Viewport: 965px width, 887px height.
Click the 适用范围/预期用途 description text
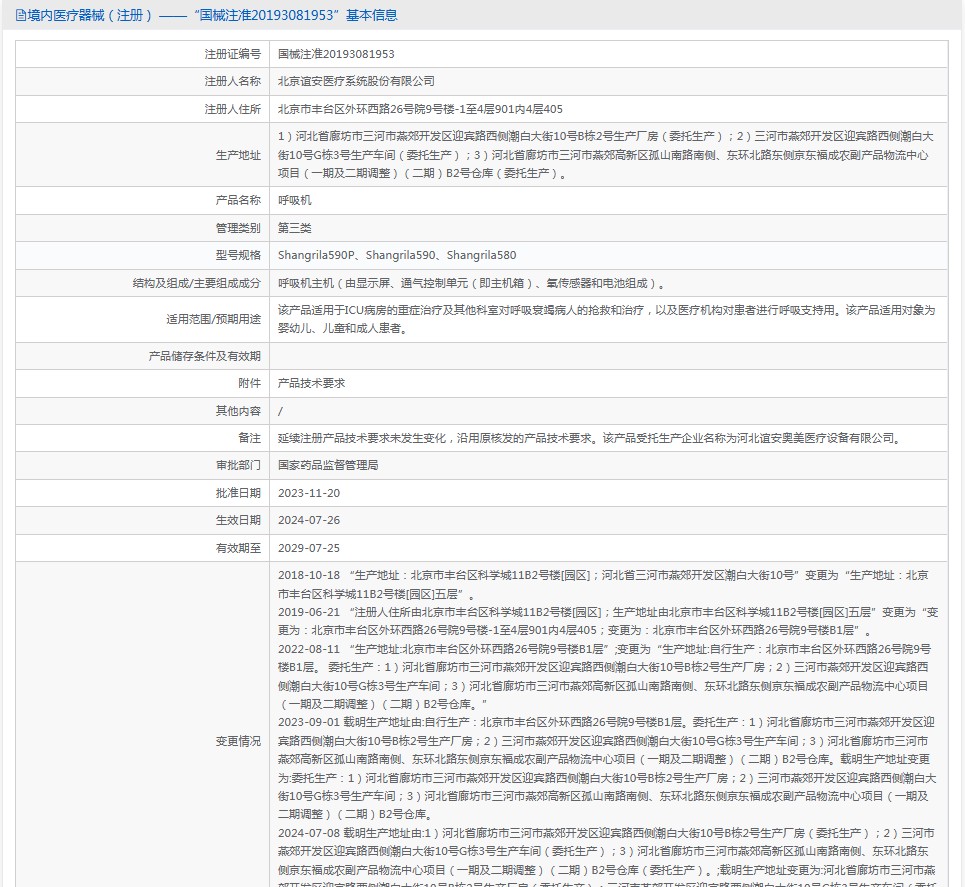click(606, 319)
